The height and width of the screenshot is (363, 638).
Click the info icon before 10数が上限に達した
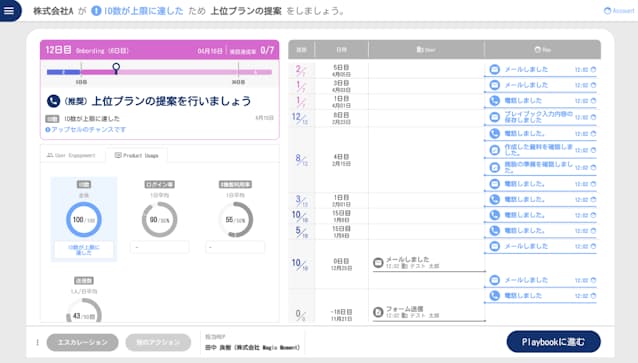pos(96,11)
